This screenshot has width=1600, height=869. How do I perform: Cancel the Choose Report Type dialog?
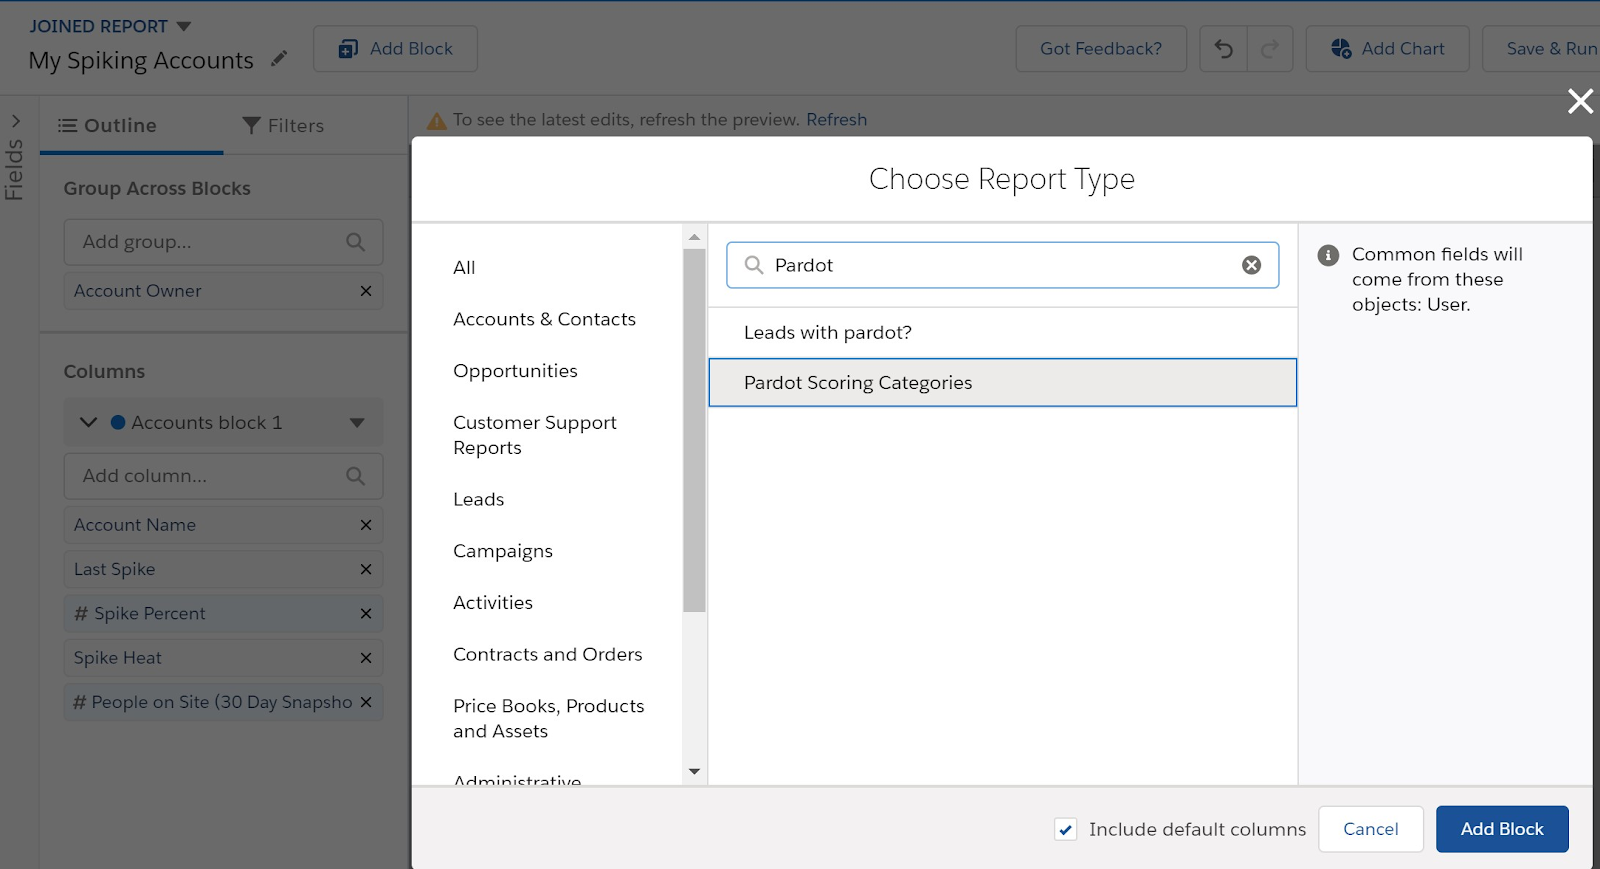click(x=1370, y=829)
